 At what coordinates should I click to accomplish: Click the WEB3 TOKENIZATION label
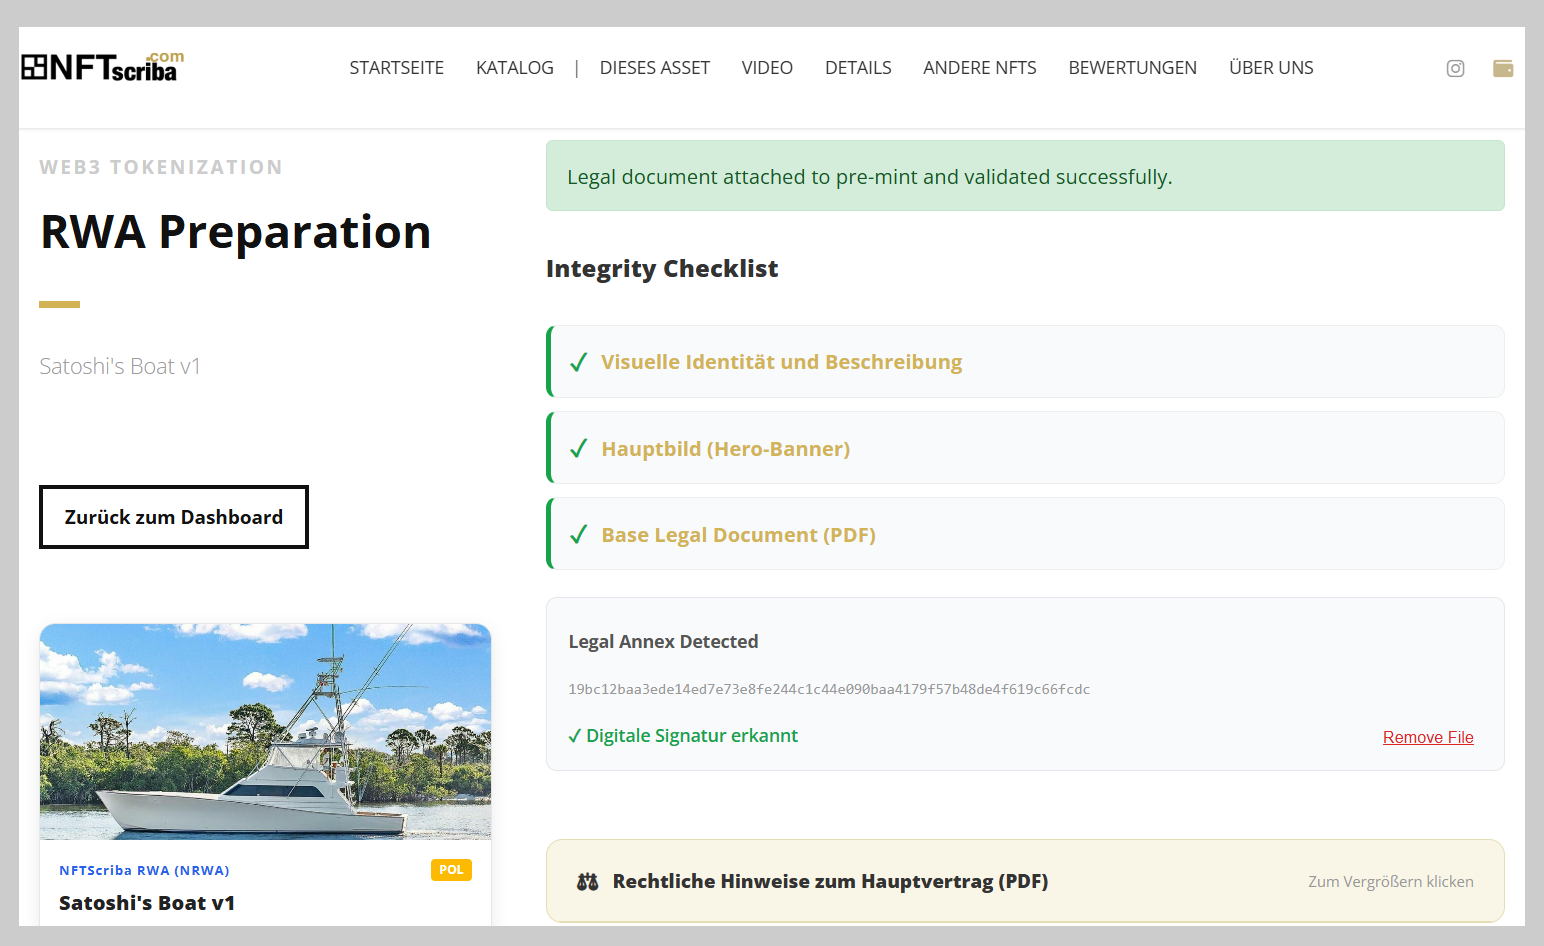[x=161, y=167]
